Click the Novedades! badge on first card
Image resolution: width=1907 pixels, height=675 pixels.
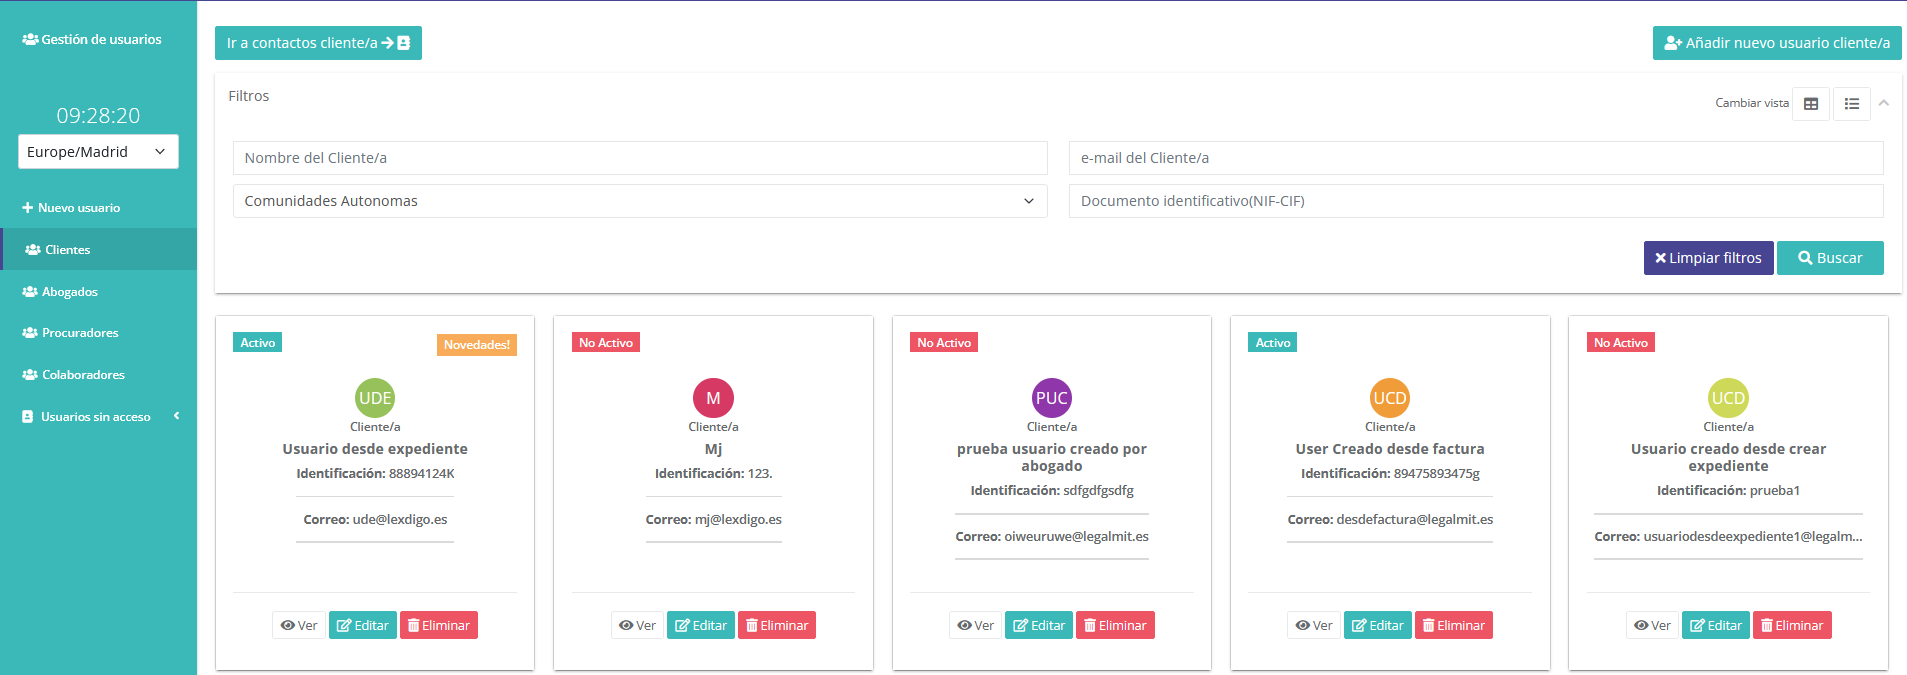pyautogui.click(x=476, y=345)
